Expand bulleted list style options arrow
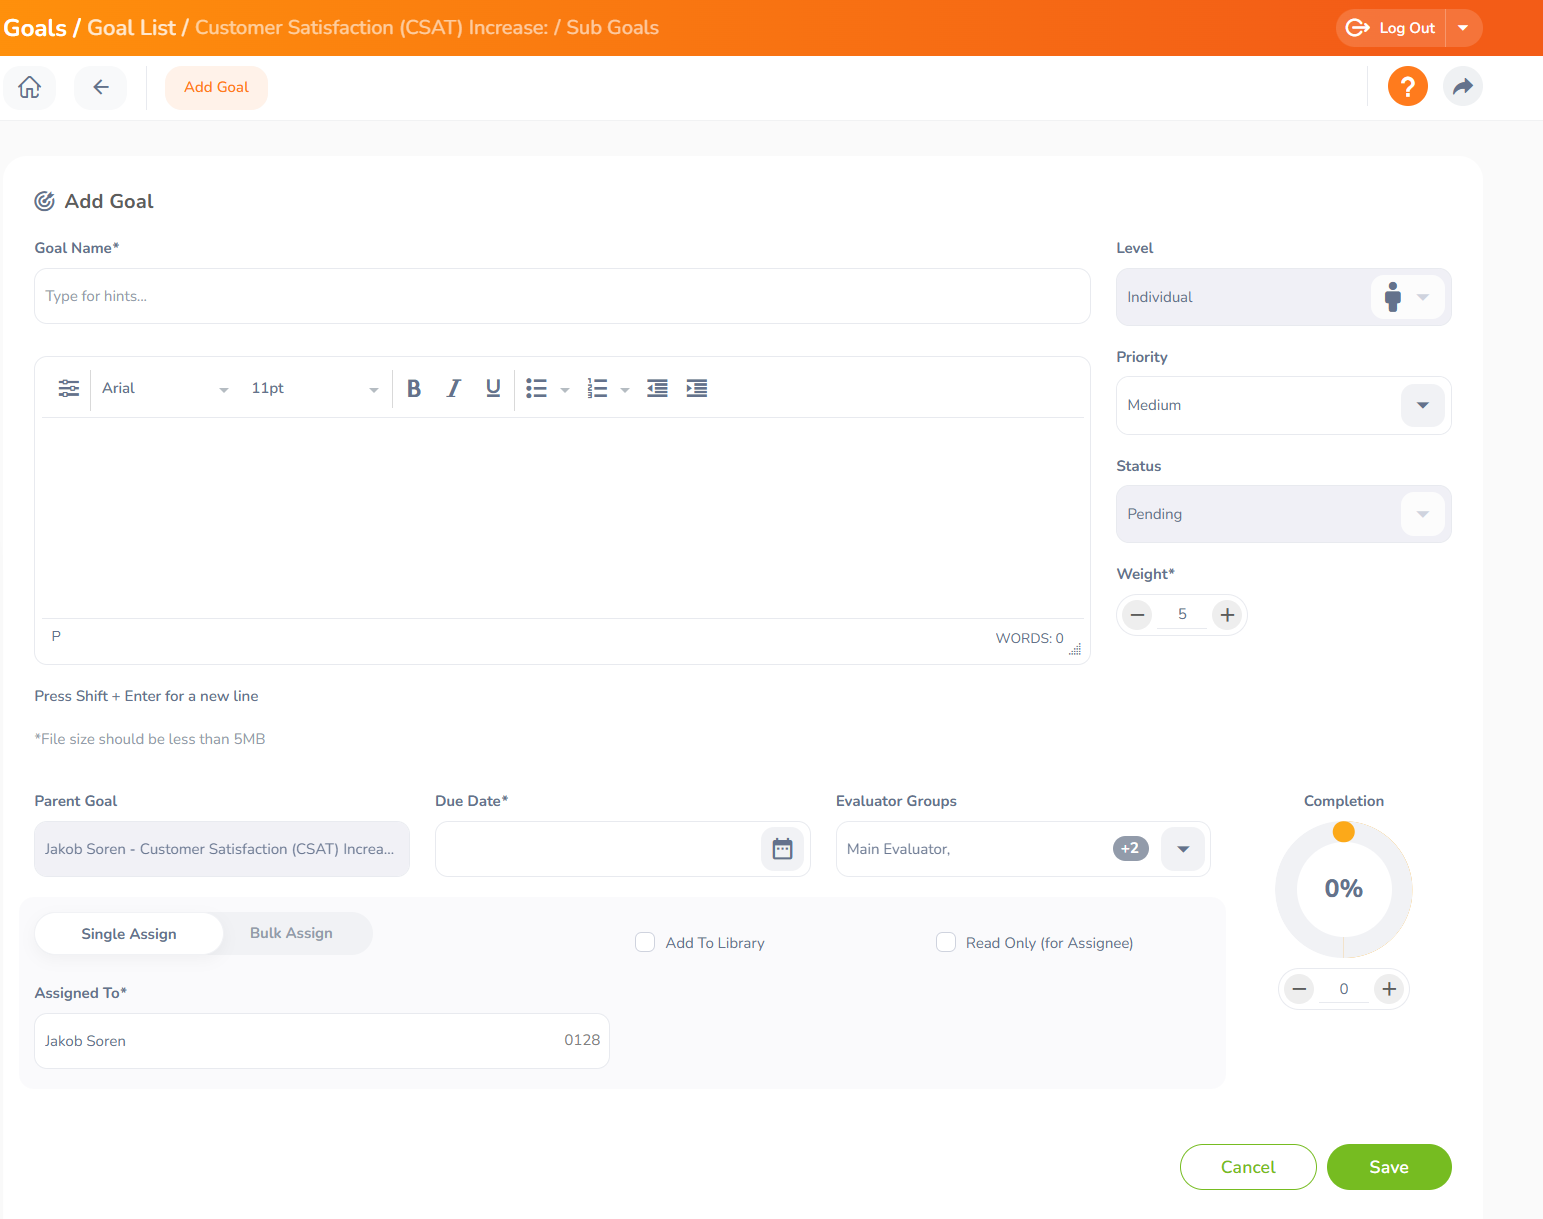Viewport: 1543px width, 1219px height. (565, 389)
